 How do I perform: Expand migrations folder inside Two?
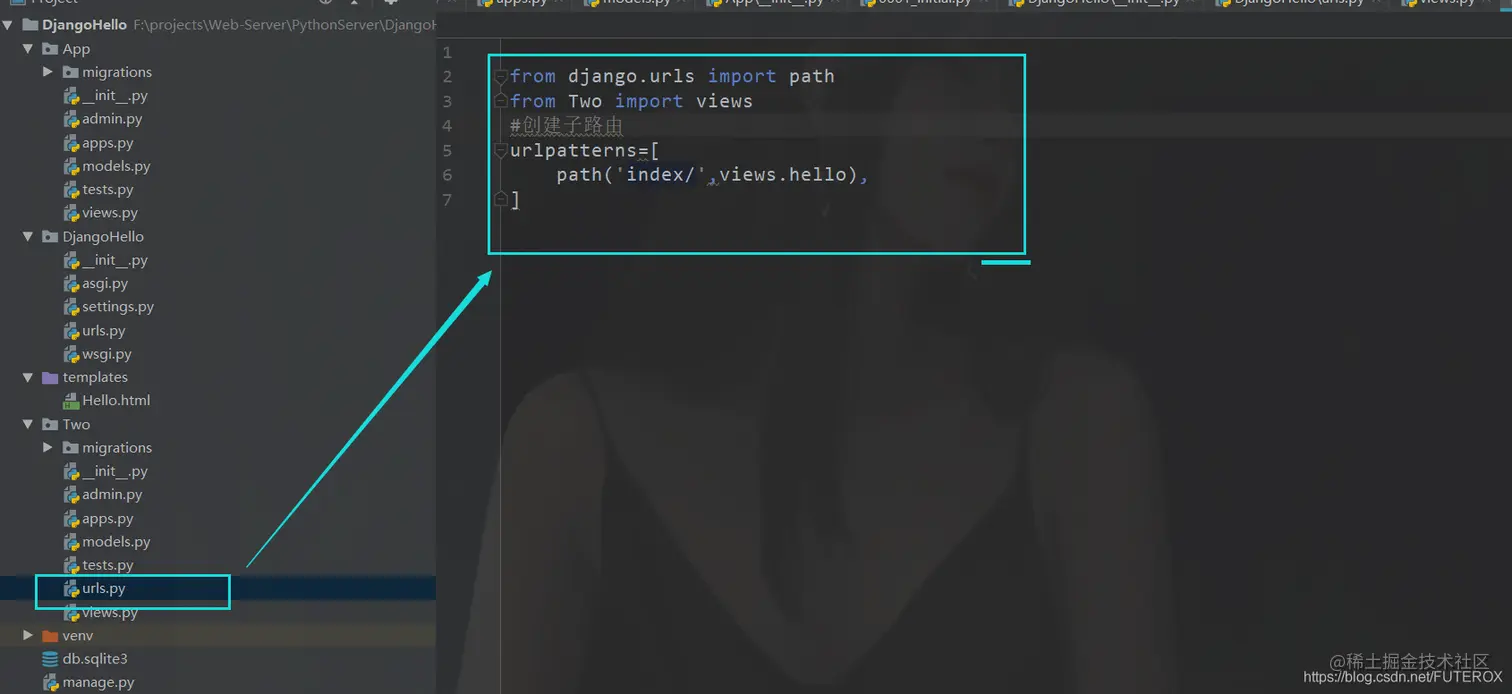click(x=48, y=447)
